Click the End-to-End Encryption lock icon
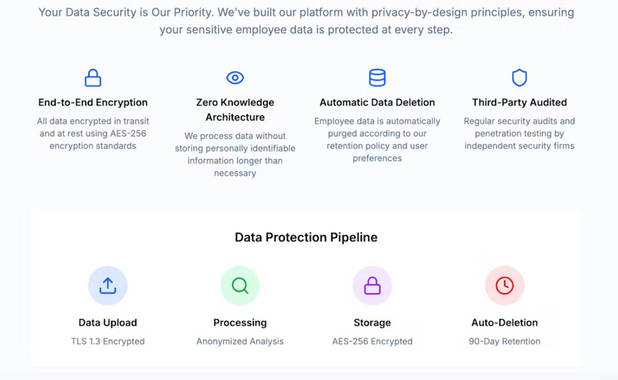This screenshot has height=380, width=618. click(x=93, y=78)
